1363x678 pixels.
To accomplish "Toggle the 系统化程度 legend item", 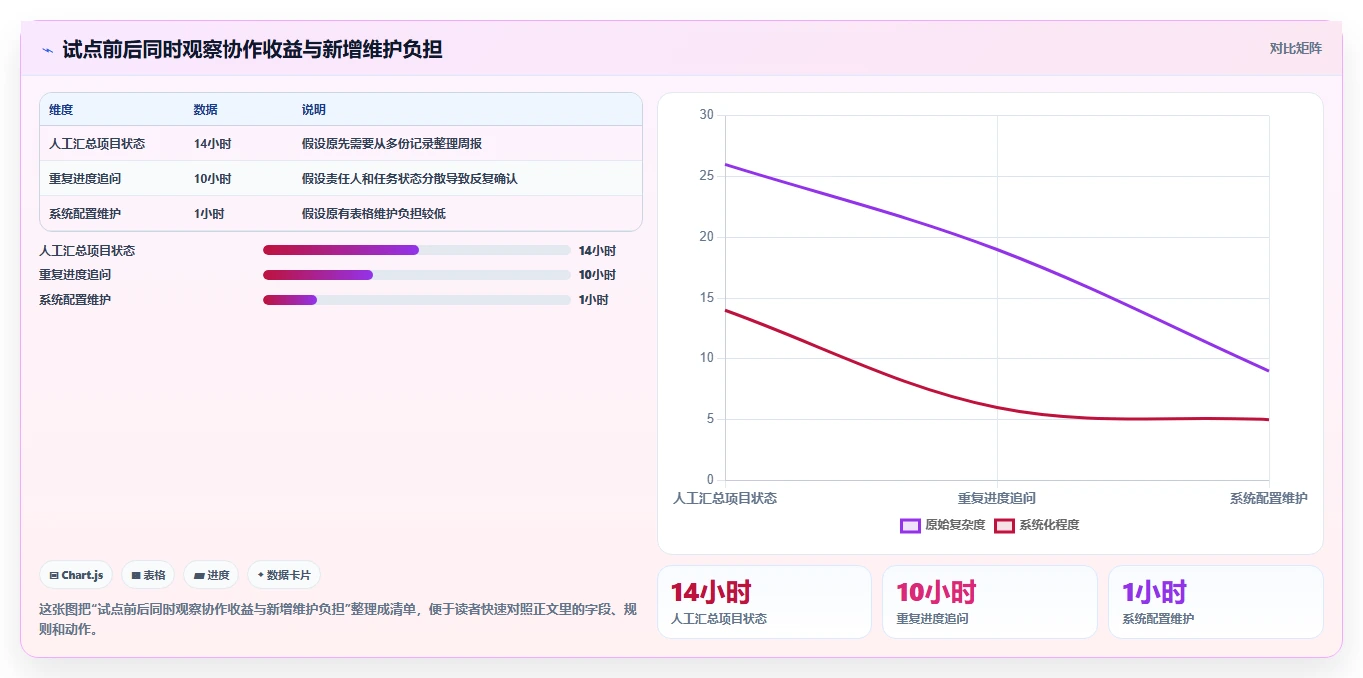I will (1037, 525).
